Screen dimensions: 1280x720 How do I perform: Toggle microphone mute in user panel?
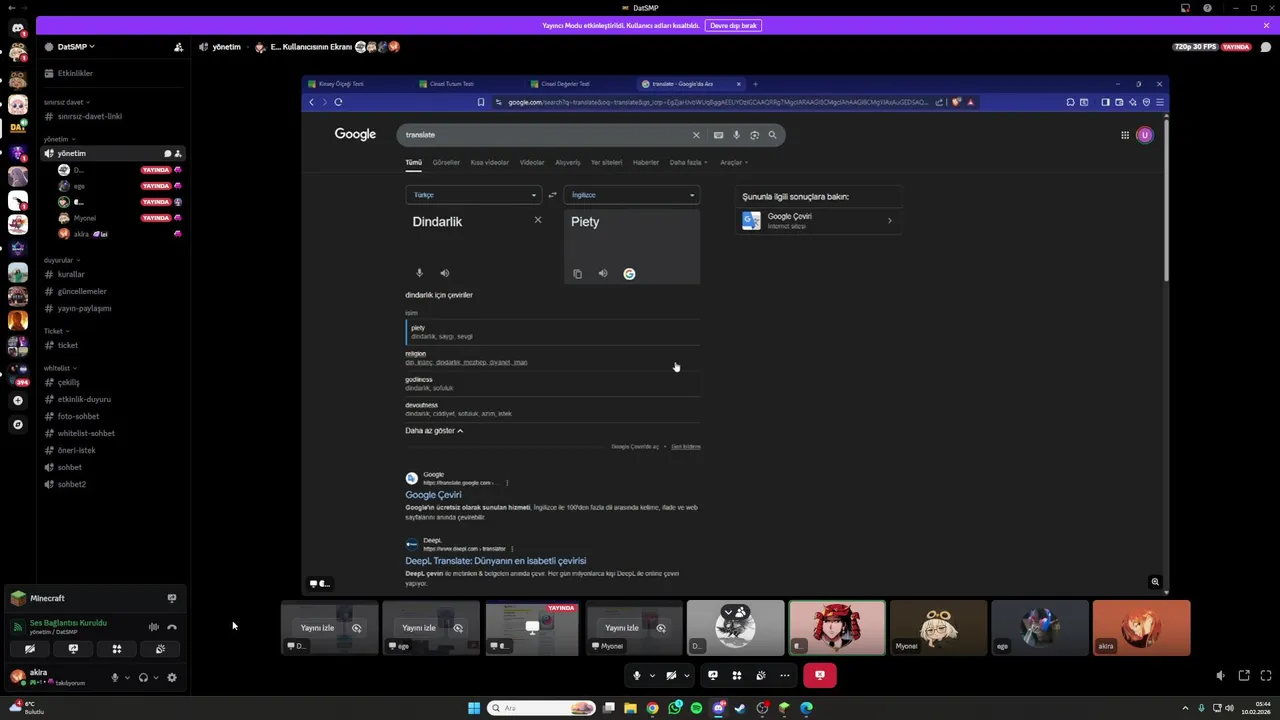tap(115, 678)
